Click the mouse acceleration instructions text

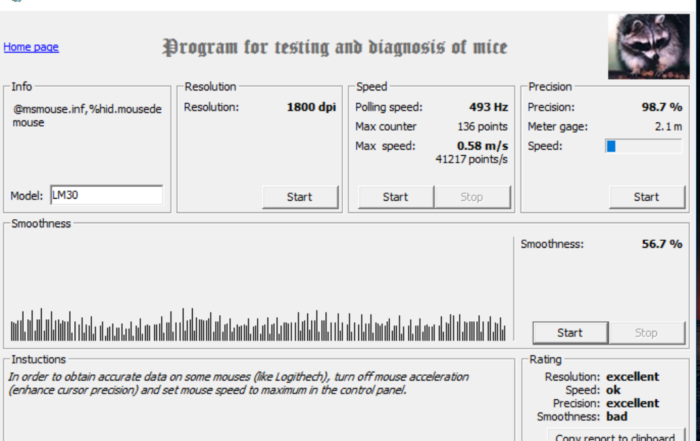pyautogui.click(x=238, y=383)
